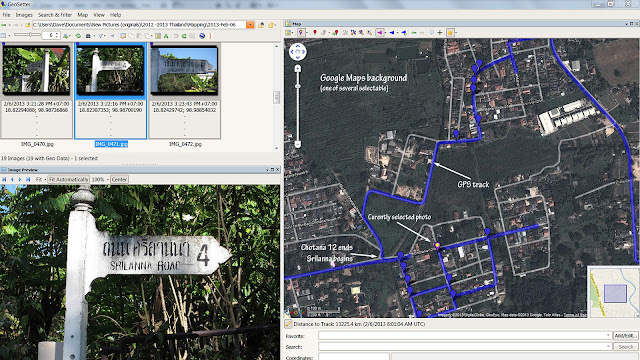Click the zoom to markers magnifier icon
Viewport: 640px width, 360px height.
[361, 32]
